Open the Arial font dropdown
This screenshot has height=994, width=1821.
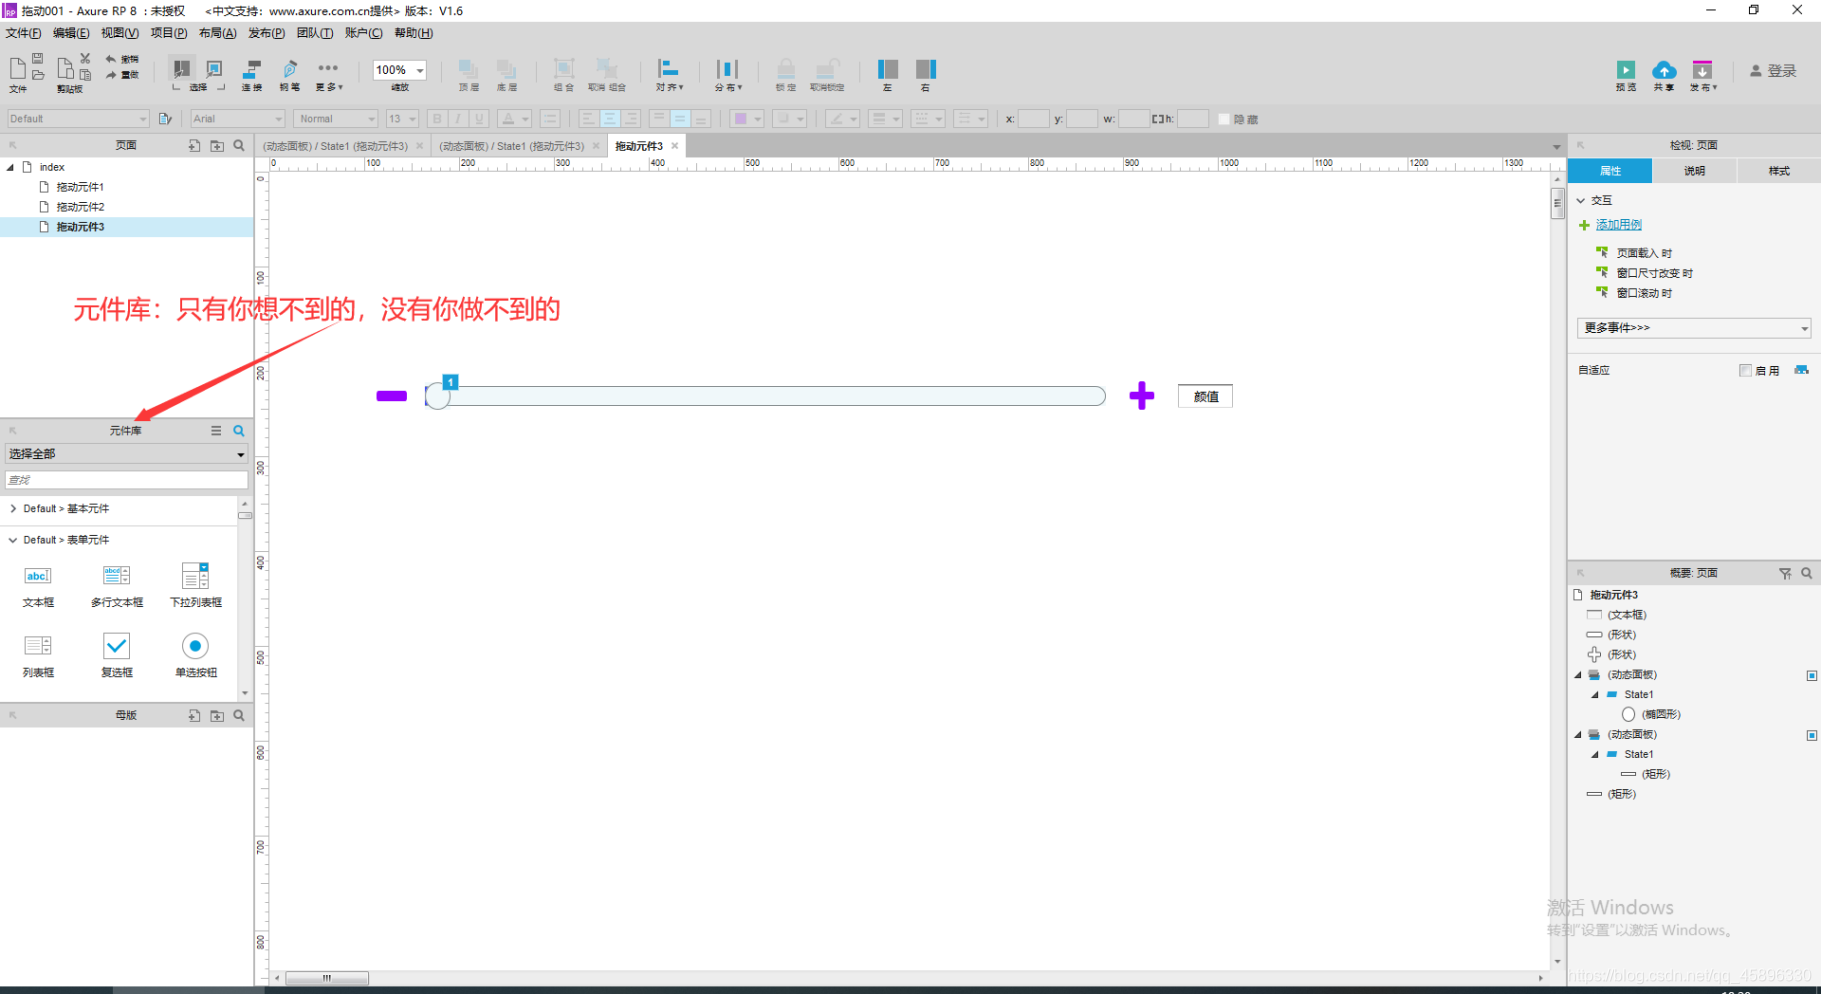click(238, 119)
